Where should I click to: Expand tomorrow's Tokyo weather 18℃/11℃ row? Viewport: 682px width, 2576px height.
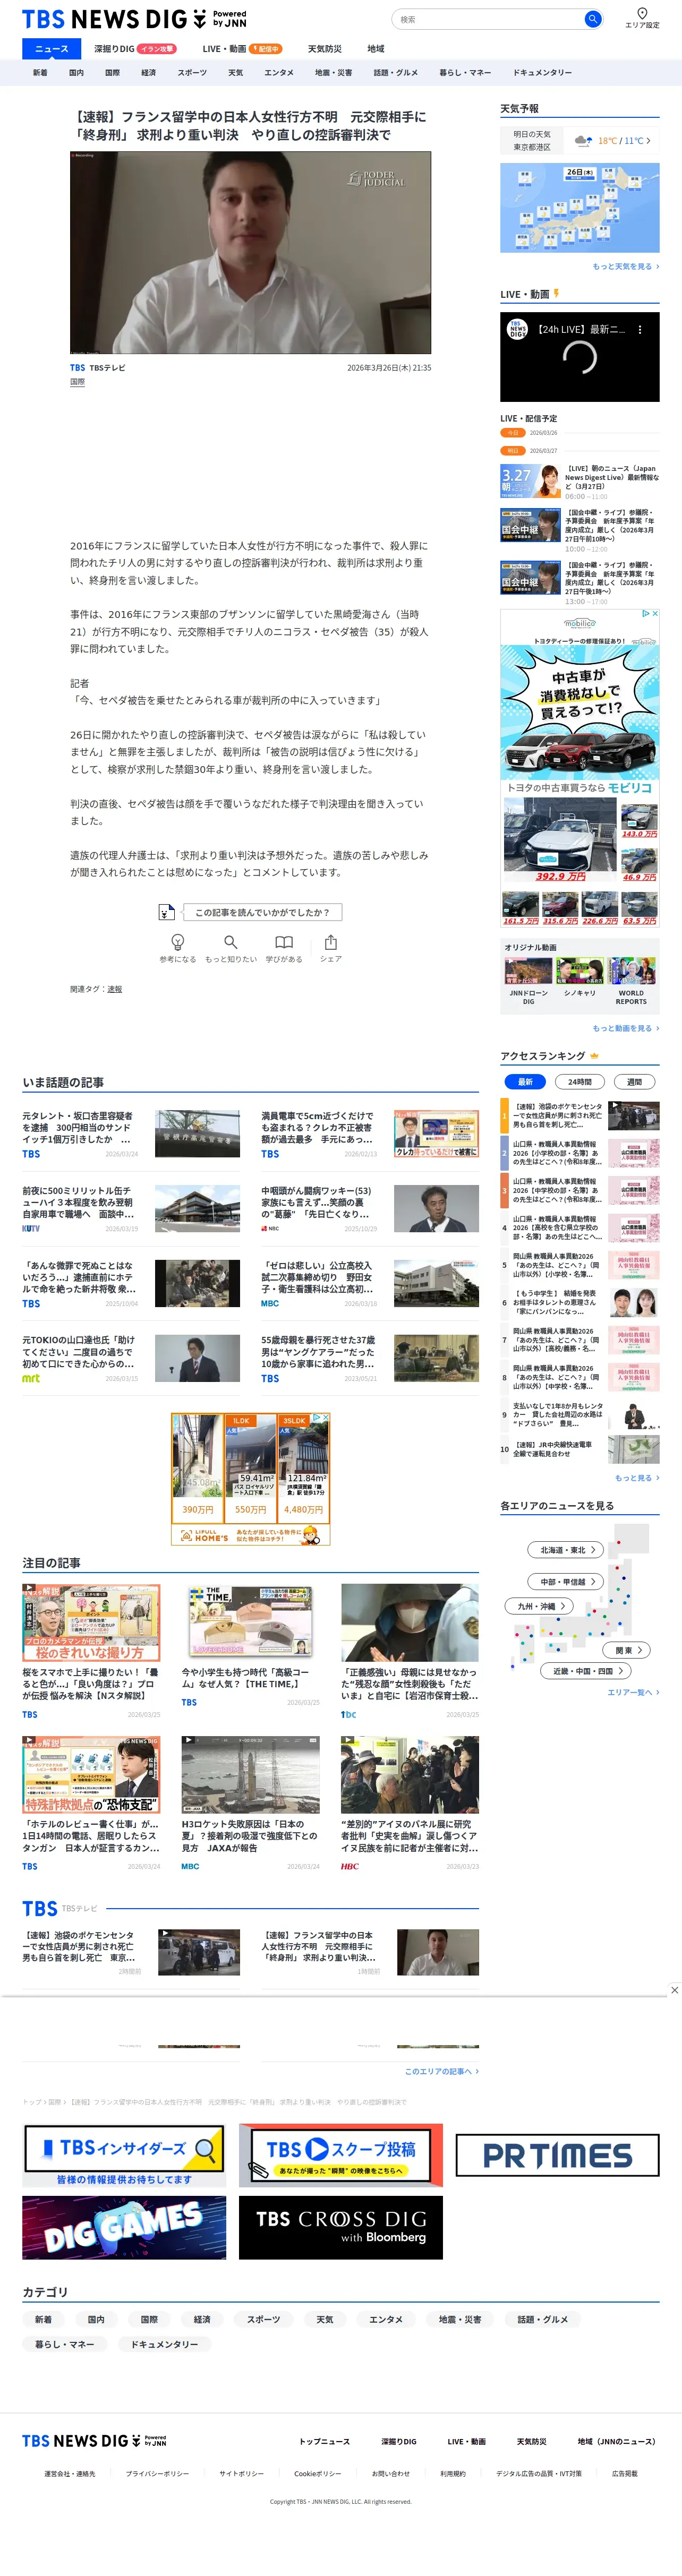[580, 141]
